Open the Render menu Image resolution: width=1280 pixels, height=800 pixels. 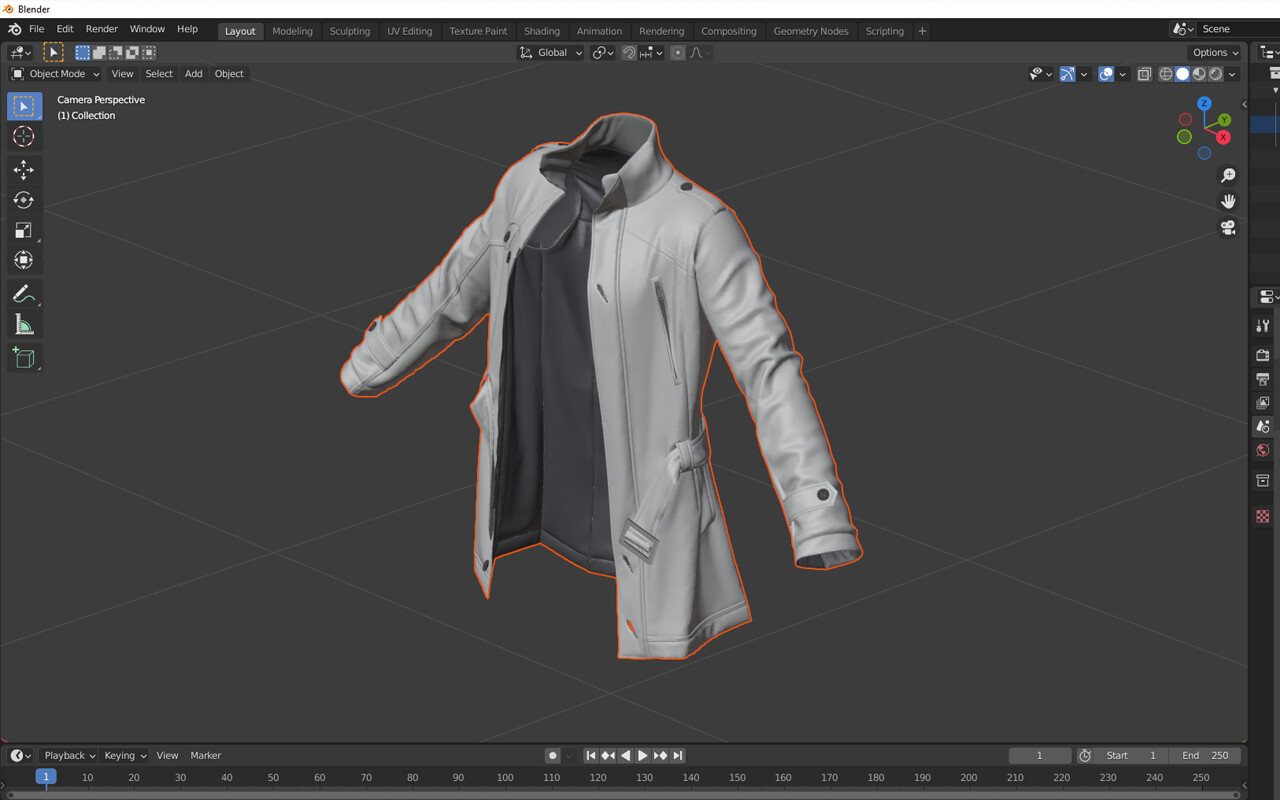tap(101, 29)
